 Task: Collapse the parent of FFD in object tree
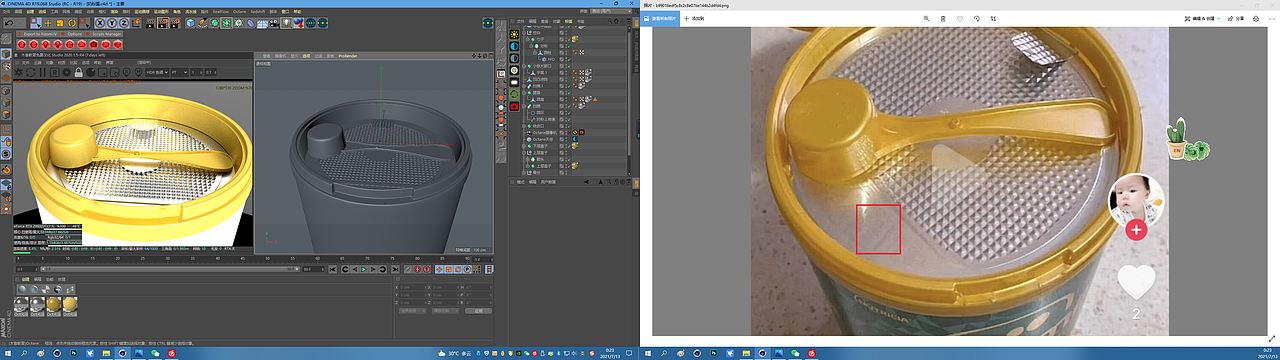(534, 53)
